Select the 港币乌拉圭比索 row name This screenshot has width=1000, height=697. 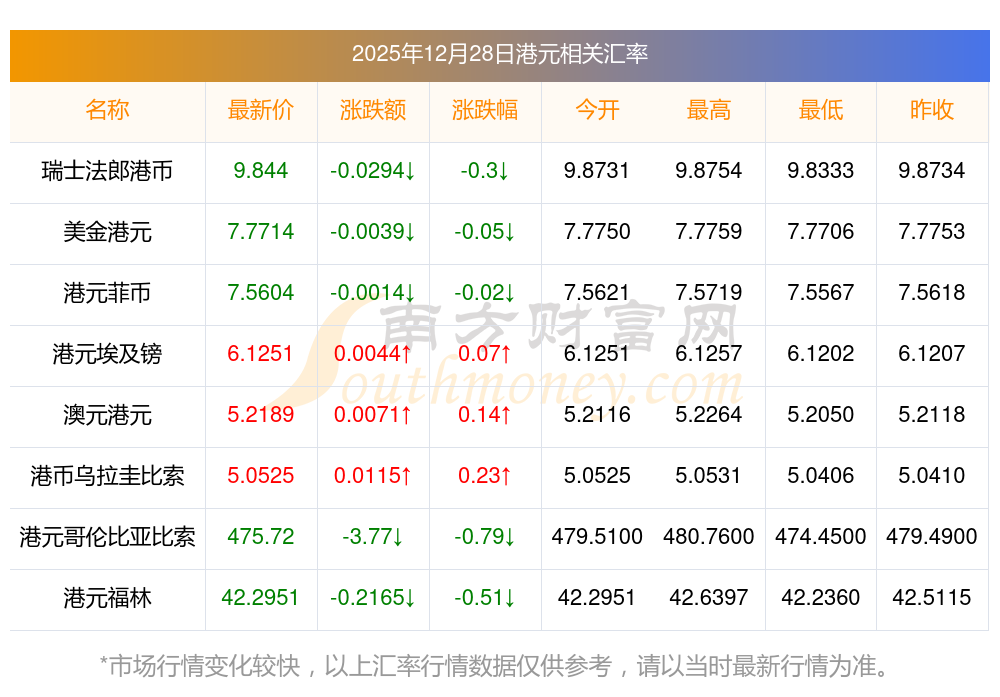click(x=107, y=476)
